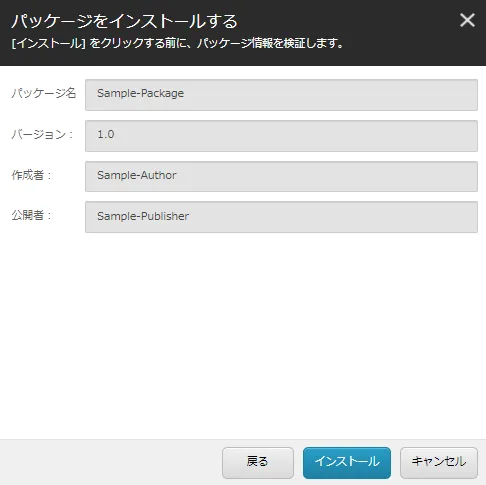Viewport: 486px width, 485px height.
Task: Click the 公開者 field containing Sample-Publisher
Action: click(x=281, y=217)
